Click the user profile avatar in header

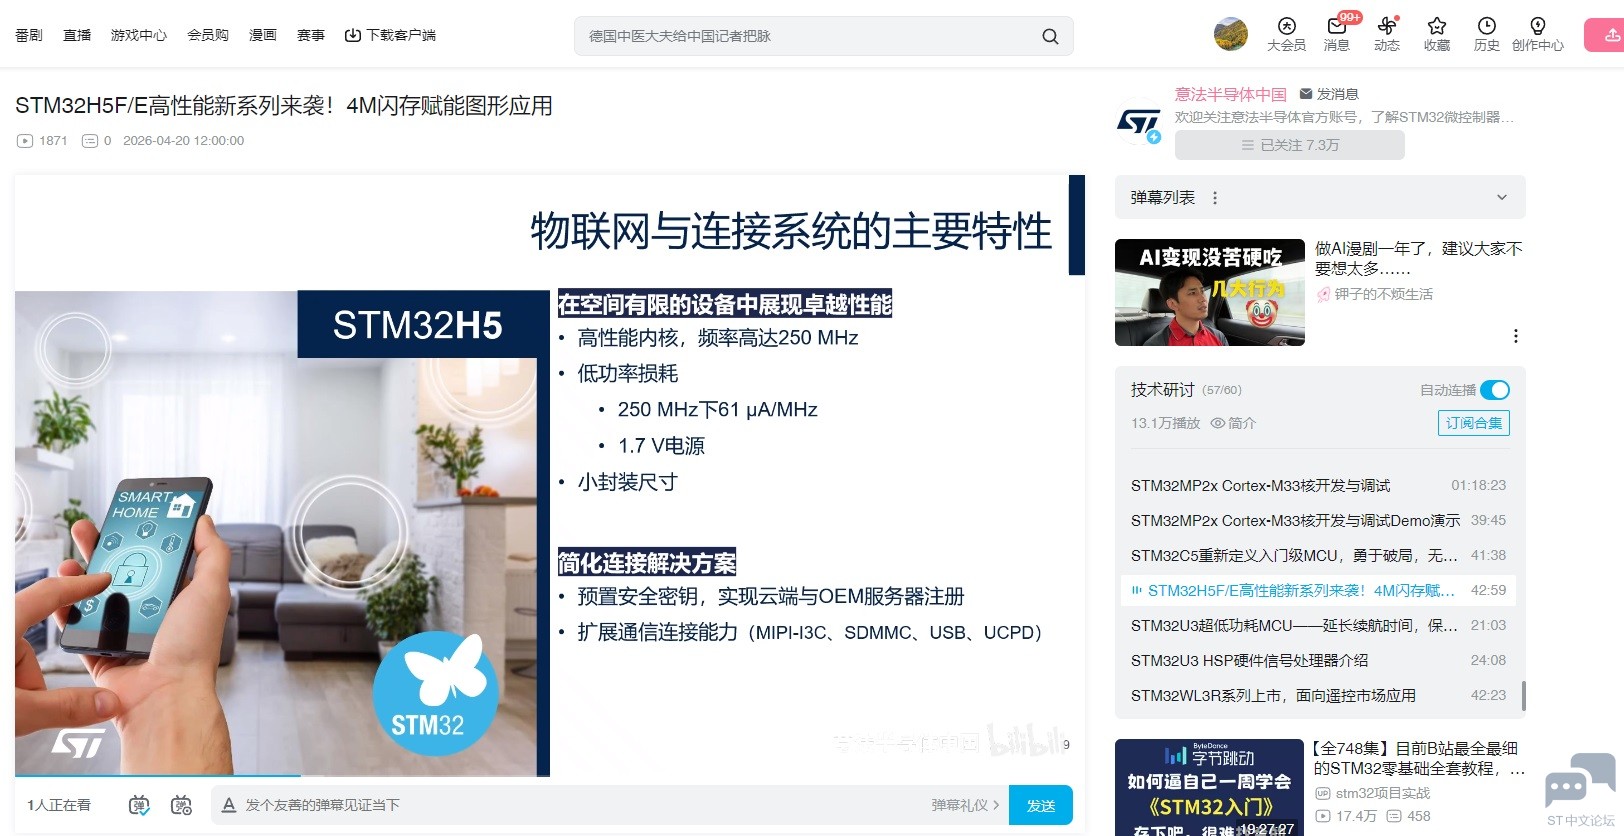(x=1231, y=34)
